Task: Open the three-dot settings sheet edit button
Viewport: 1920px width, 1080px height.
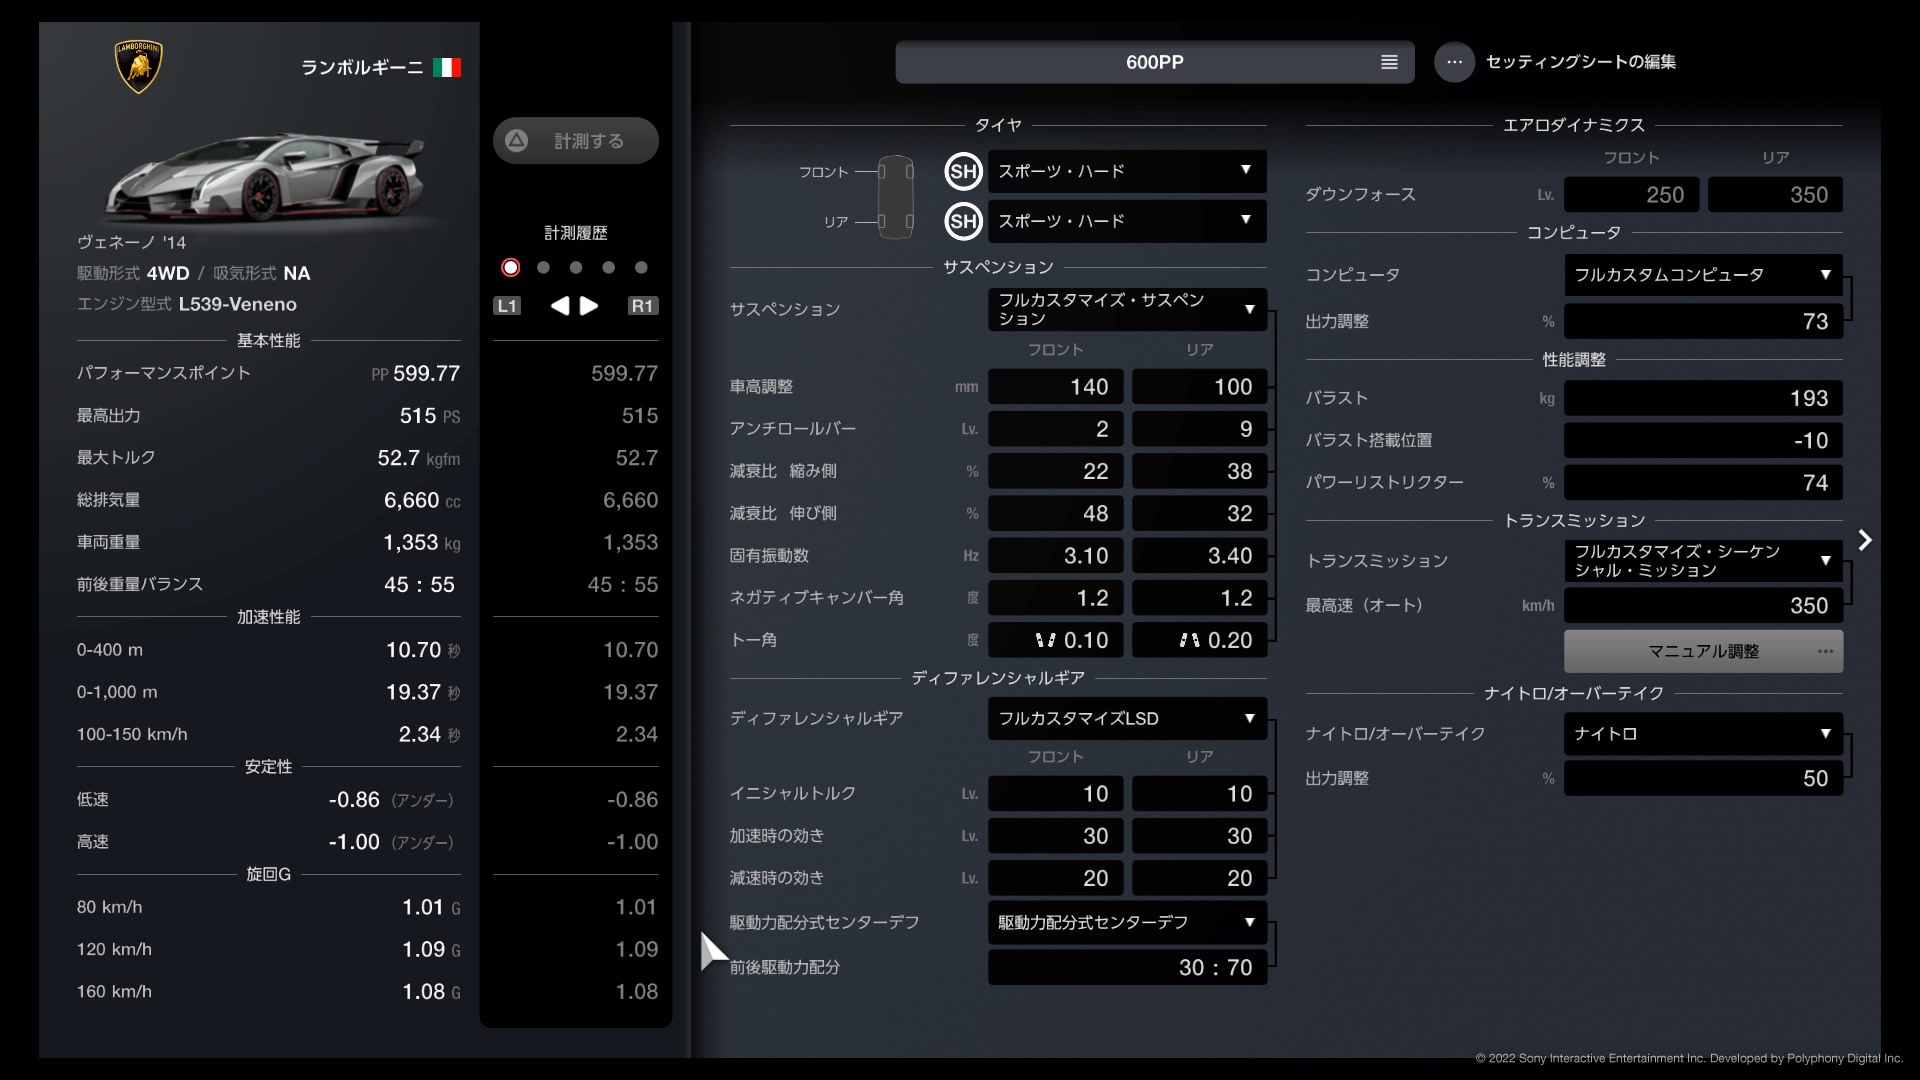Action: click(x=1454, y=62)
